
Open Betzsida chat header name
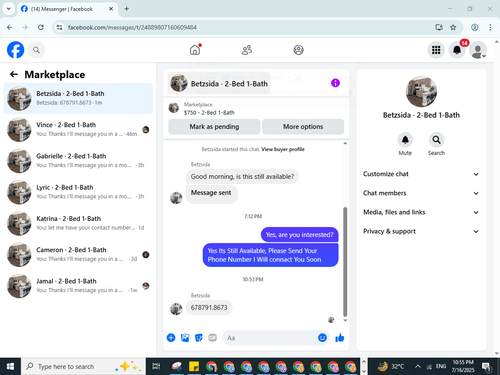(229, 84)
